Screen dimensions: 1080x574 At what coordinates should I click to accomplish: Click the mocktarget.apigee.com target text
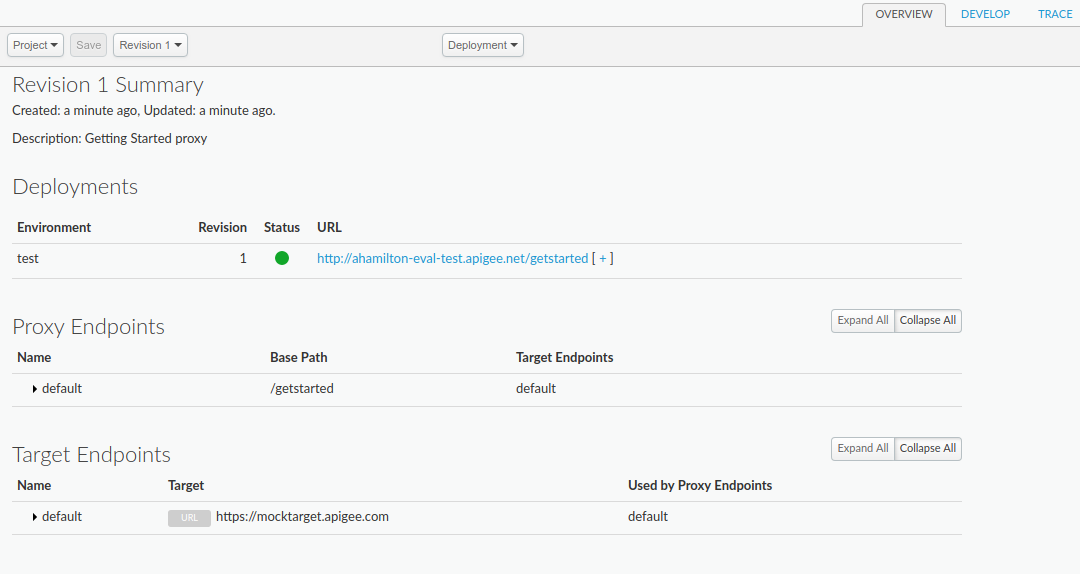pyautogui.click(x=302, y=517)
